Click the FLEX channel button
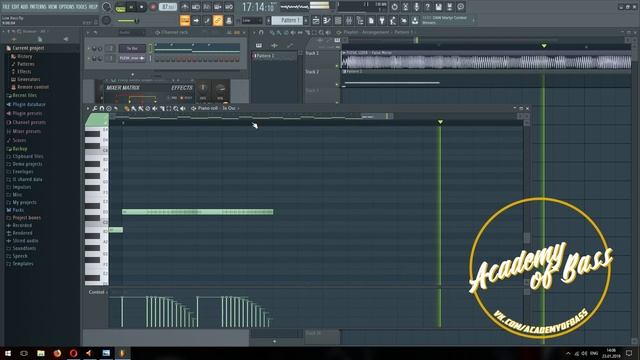The image size is (640, 360). click(132, 59)
